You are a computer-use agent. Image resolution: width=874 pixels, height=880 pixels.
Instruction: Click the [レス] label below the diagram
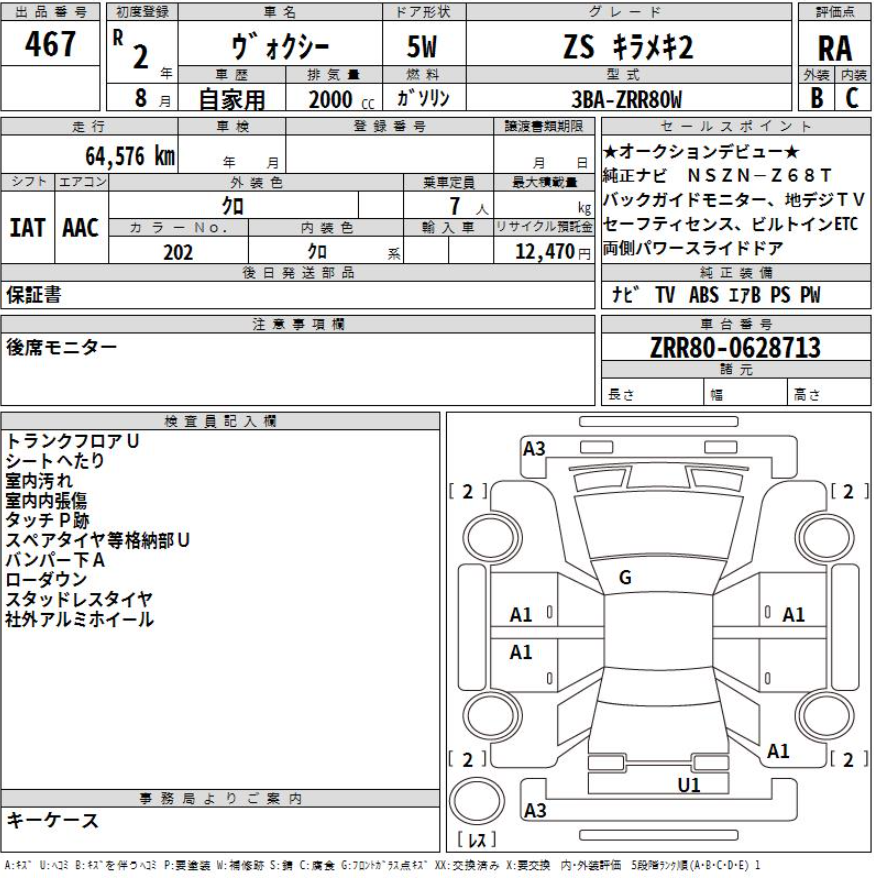tap(476, 839)
